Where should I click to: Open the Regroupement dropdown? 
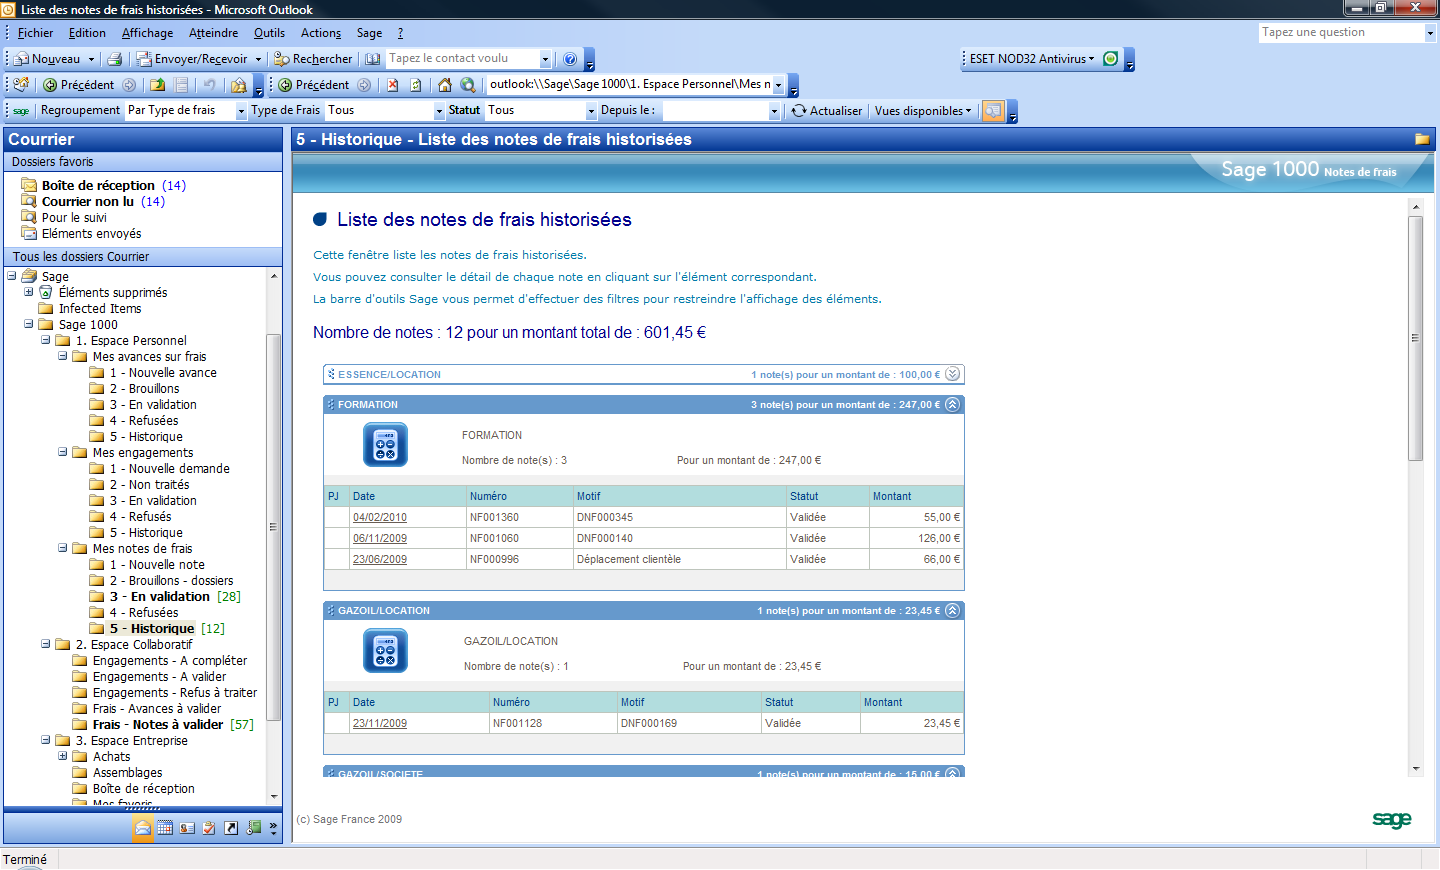[x=241, y=111]
